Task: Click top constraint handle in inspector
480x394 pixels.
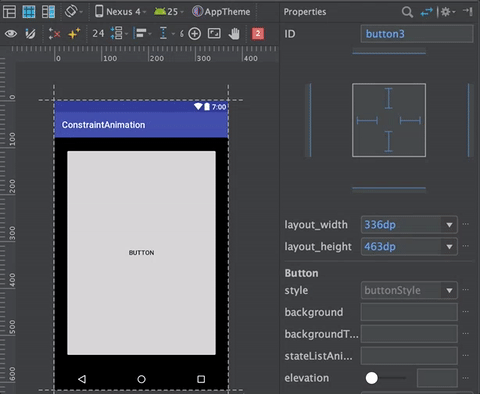Action: point(389,98)
